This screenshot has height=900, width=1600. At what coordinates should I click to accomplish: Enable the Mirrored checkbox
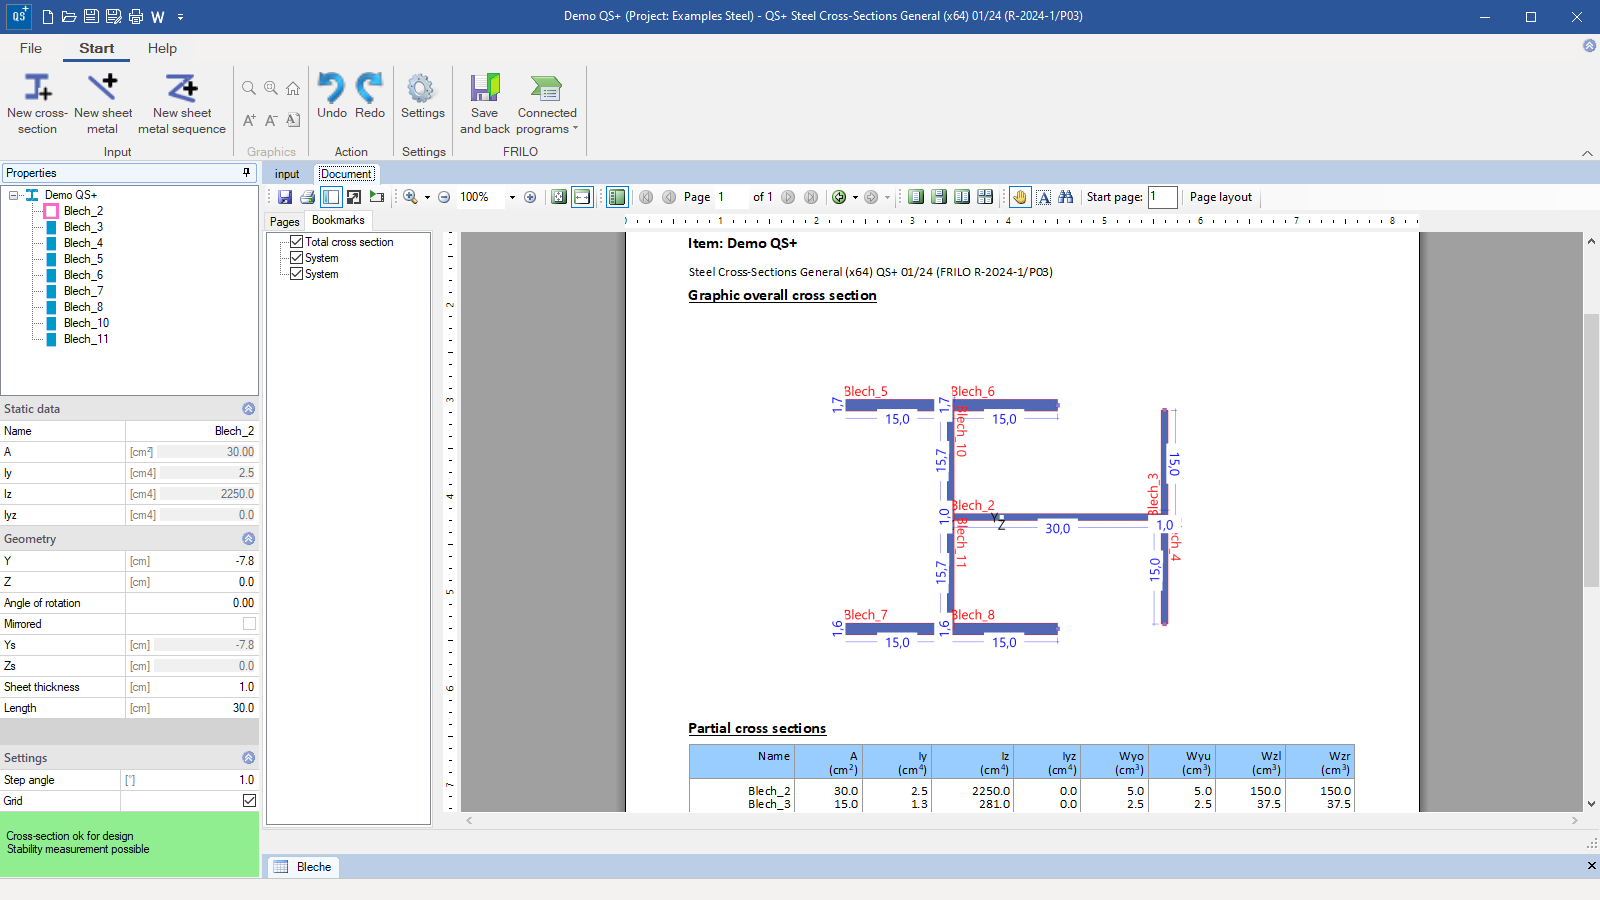click(x=249, y=624)
